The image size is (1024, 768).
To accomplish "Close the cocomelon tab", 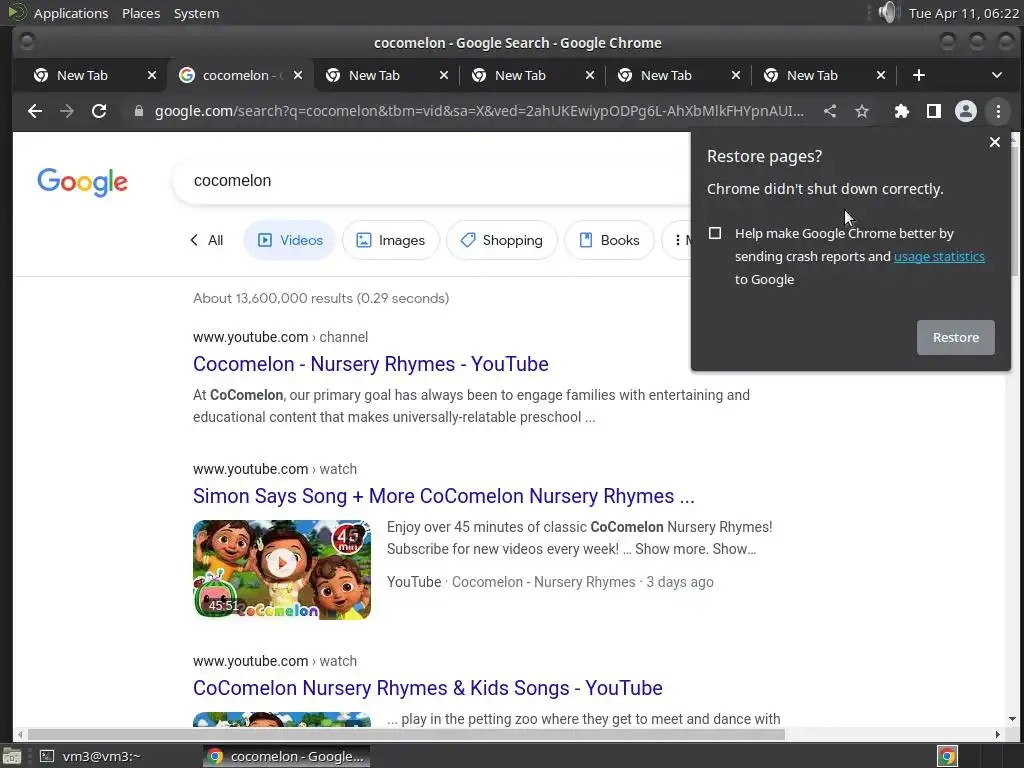I will [x=298, y=75].
